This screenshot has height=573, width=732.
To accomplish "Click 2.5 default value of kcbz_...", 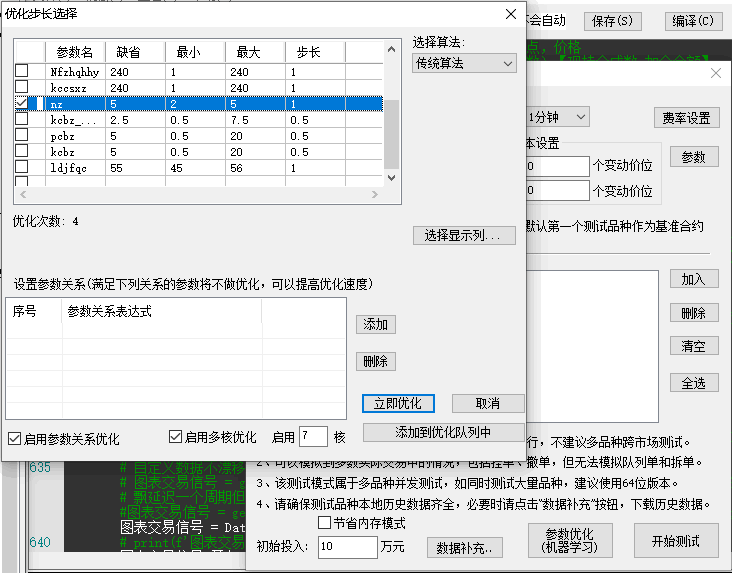I will point(120,120).
